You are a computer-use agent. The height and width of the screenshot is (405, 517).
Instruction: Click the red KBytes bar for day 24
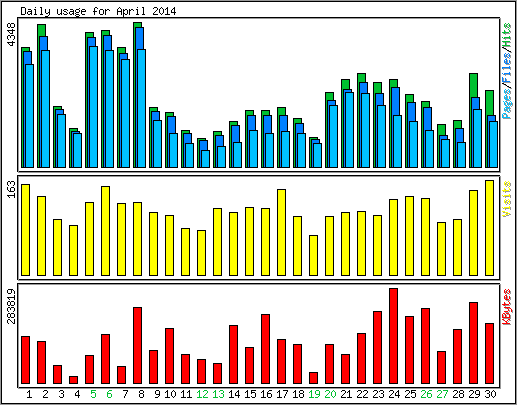point(393,336)
